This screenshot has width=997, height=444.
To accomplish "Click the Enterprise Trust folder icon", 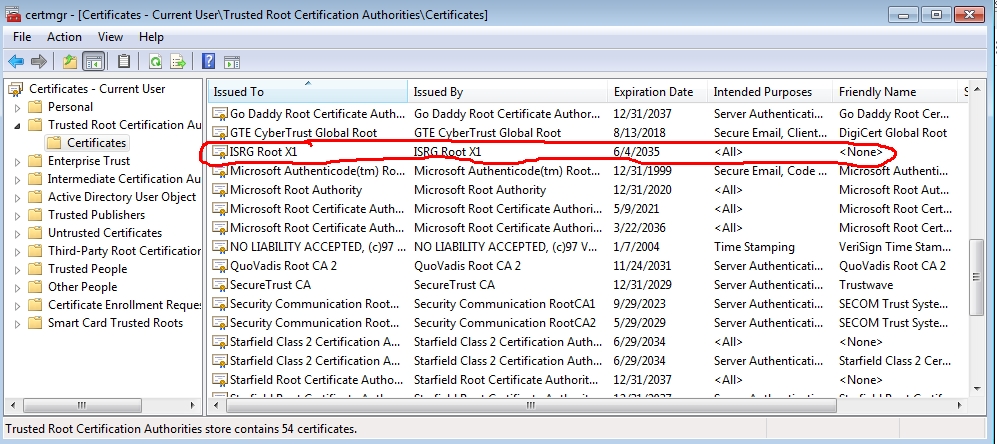I will (36, 161).
